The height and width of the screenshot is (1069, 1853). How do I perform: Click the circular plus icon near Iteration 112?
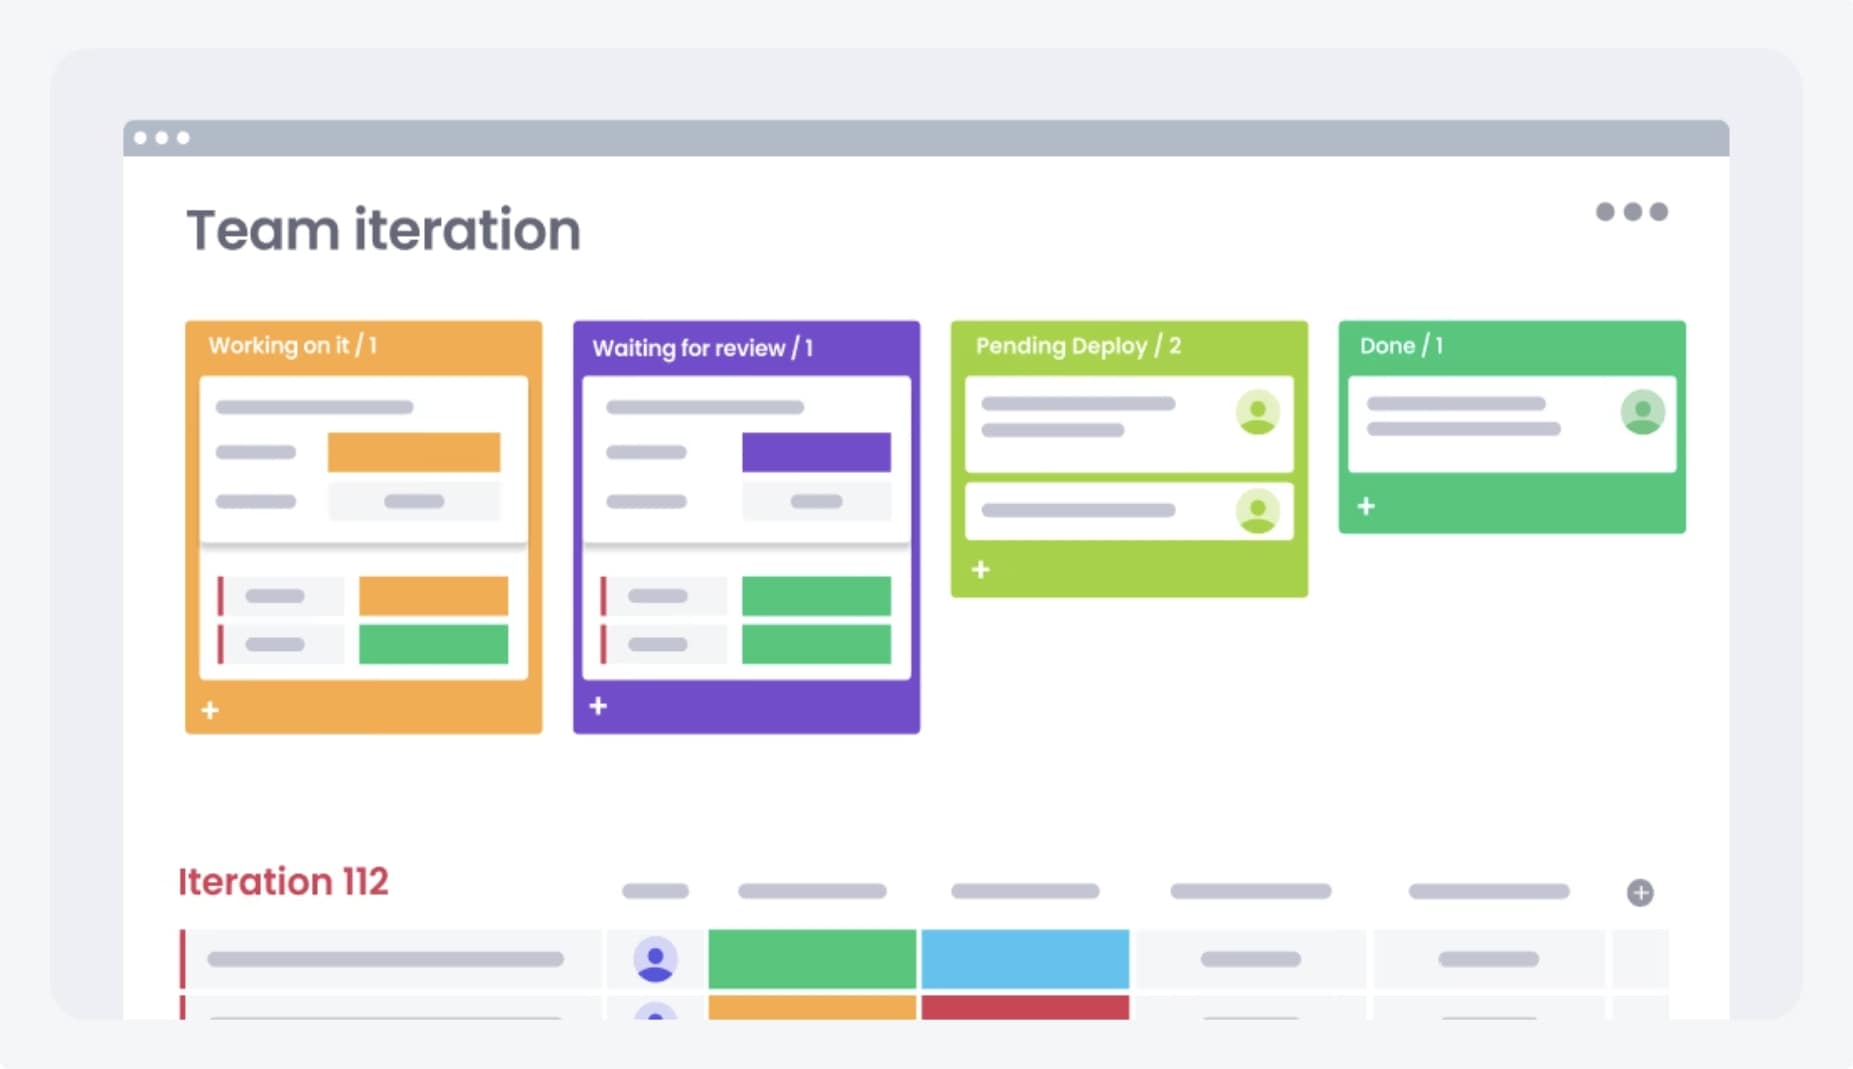[x=1641, y=893]
